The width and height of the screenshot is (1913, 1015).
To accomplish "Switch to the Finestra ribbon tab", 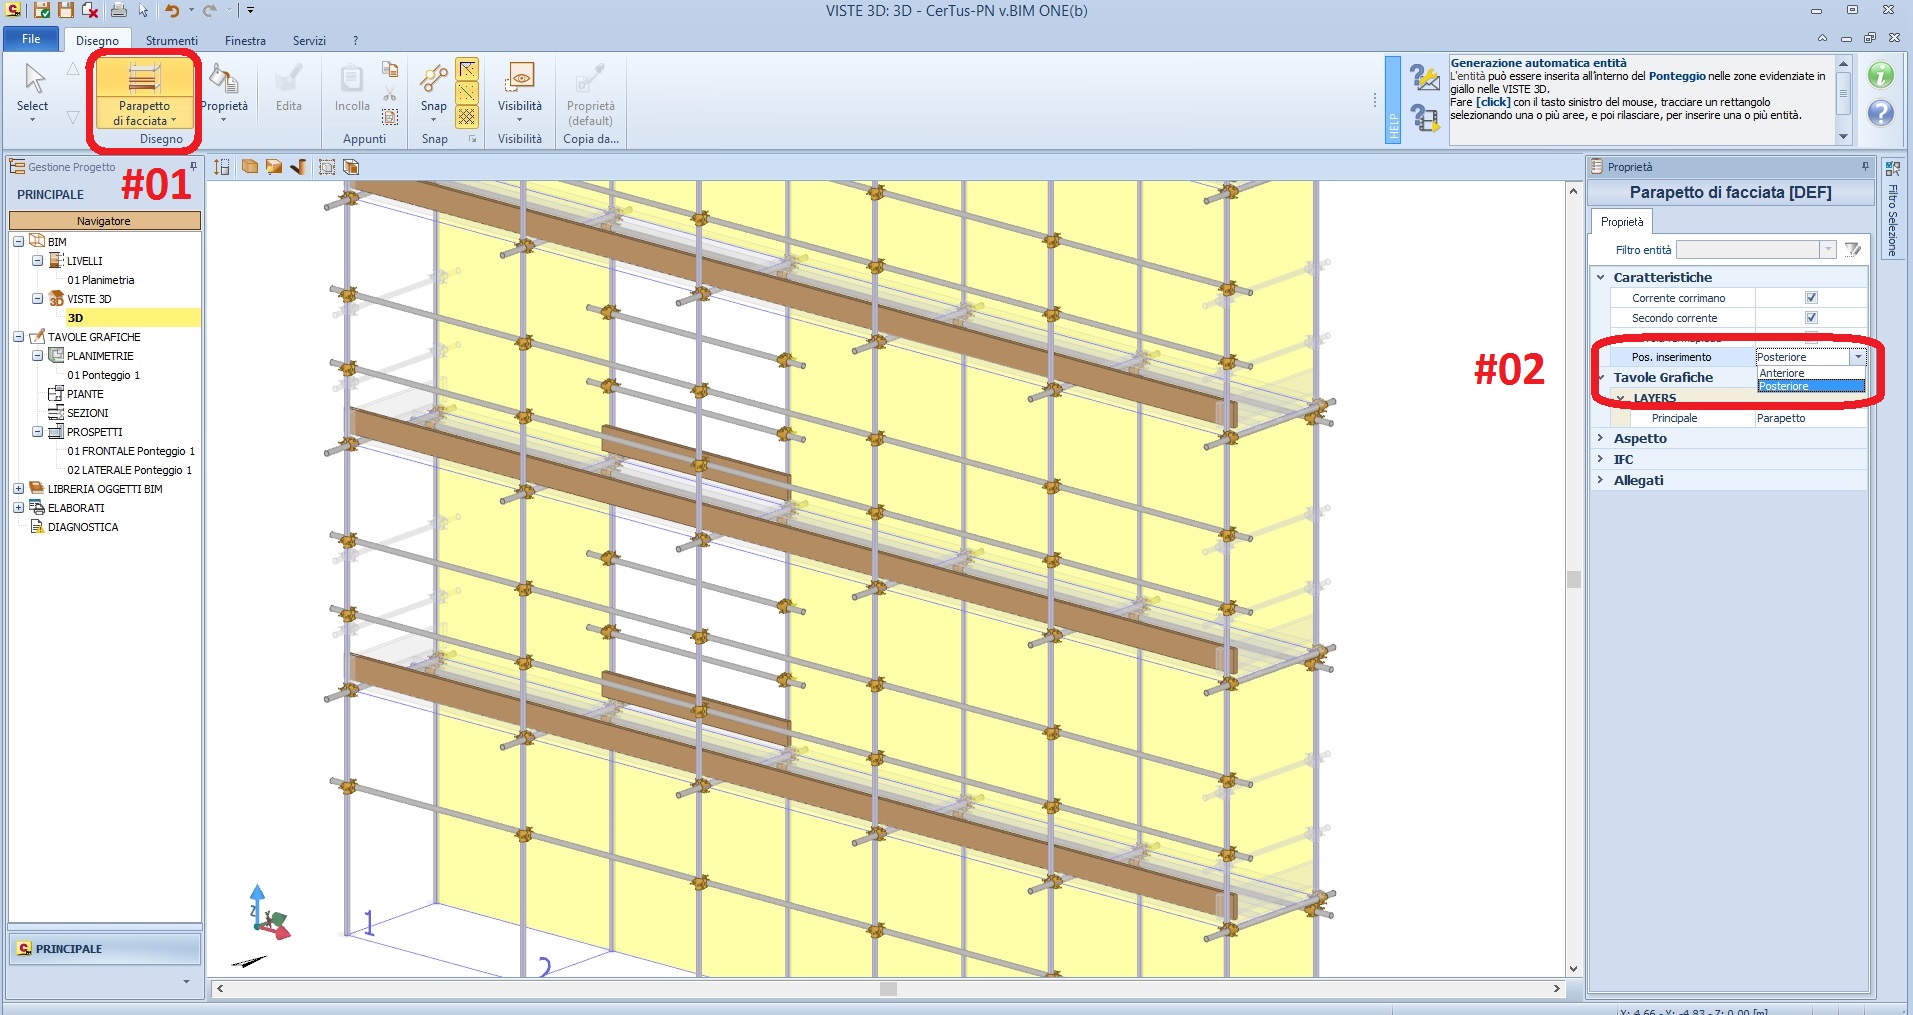I will [x=245, y=41].
